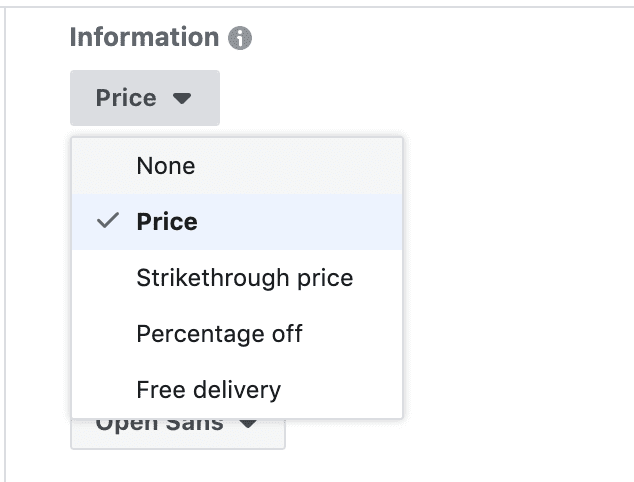
Task: Select None from the information list
Action: pyautogui.click(x=166, y=166)
